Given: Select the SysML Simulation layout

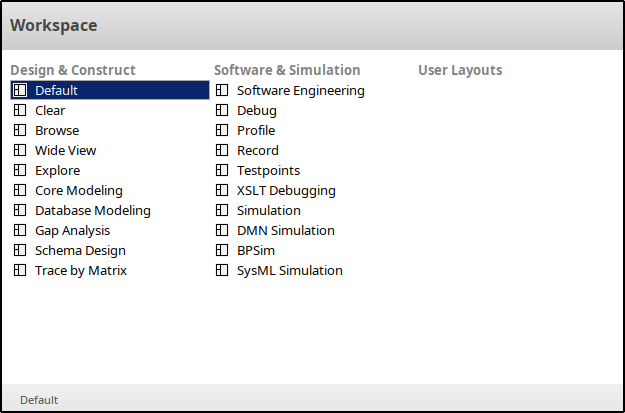Looking at the screenshot, I should pos(289,270).
